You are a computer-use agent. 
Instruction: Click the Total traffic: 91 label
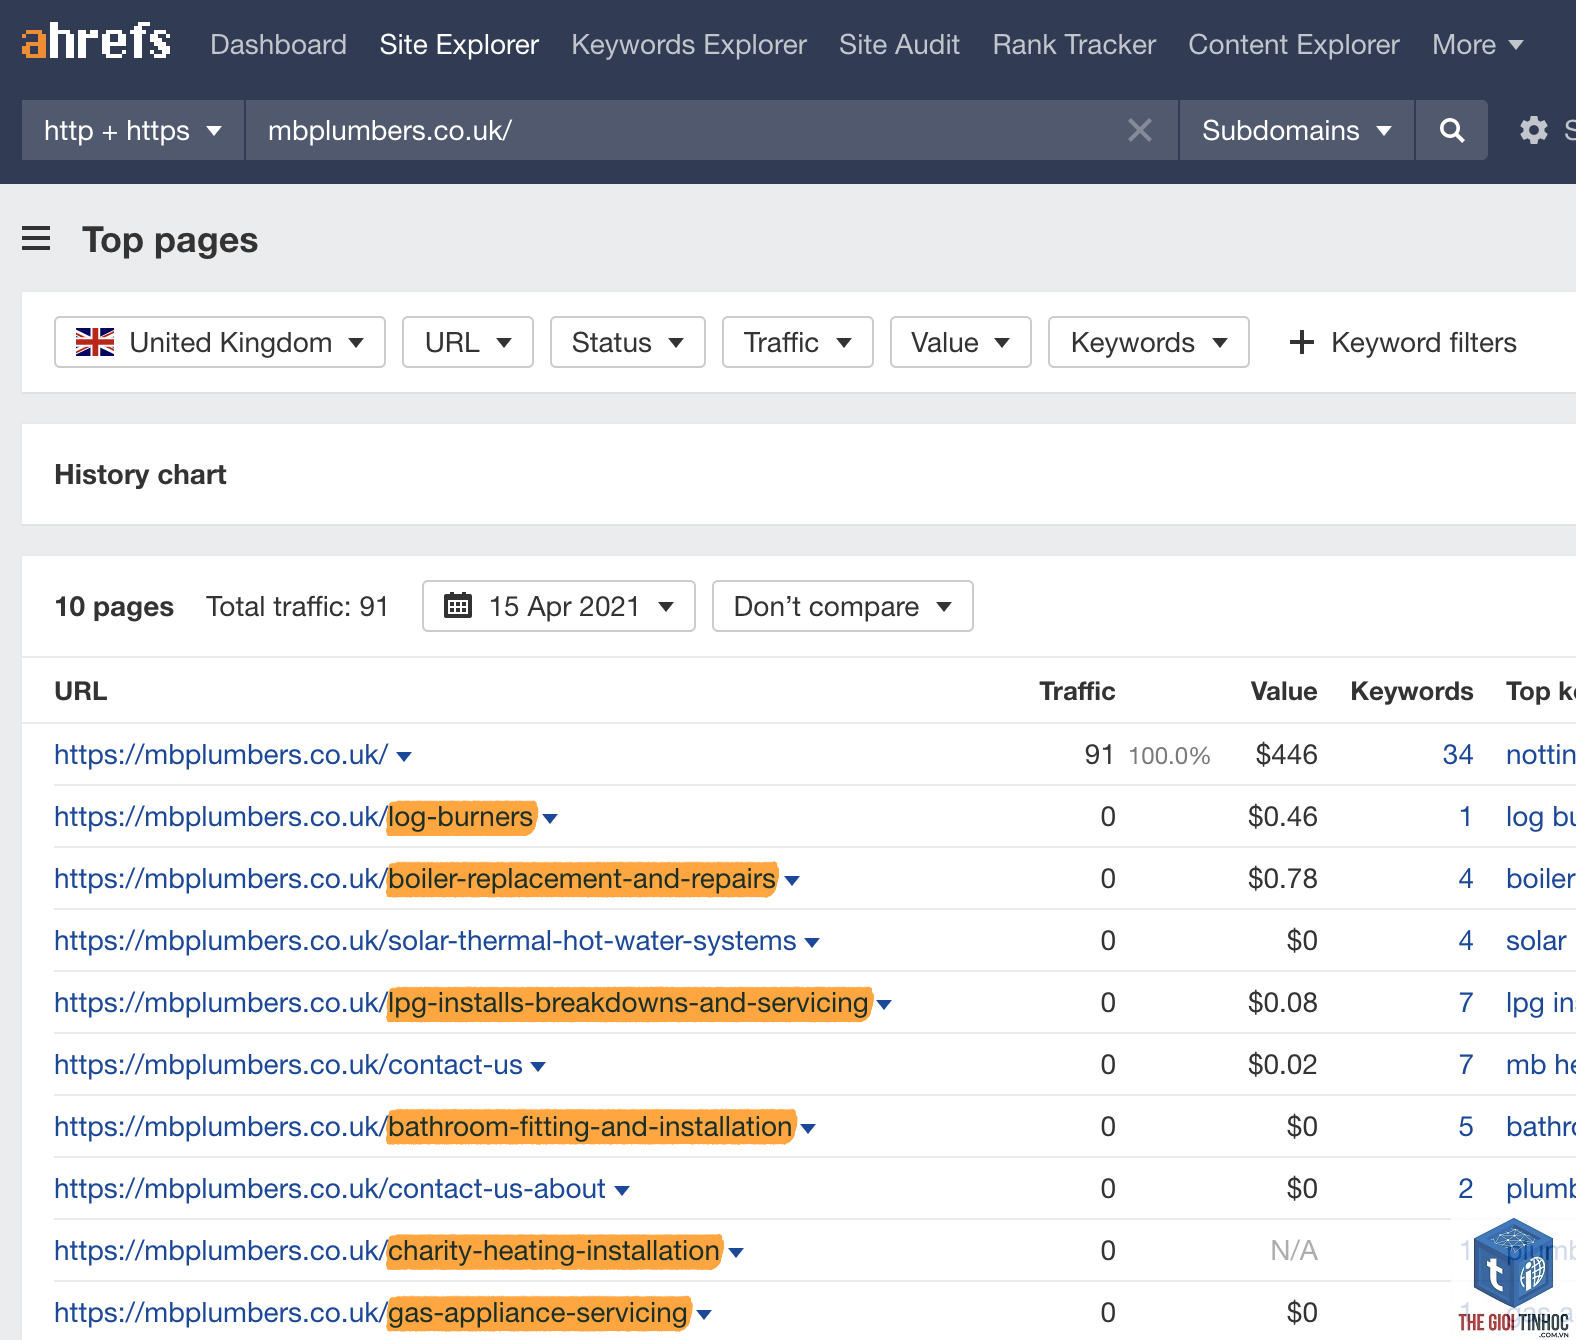[x=297, y=606]
